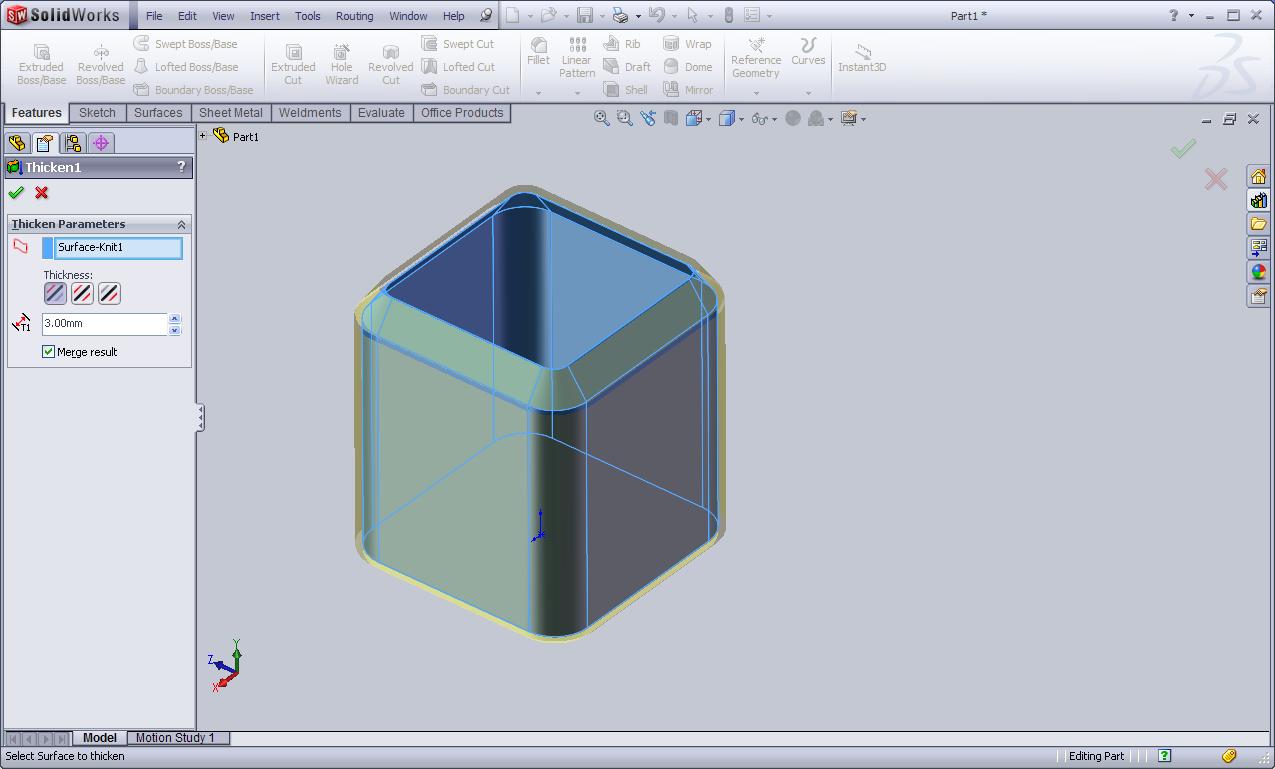Image resolution: width=1275 pixels, height=769 pixels.
Task: Open the Insert menu
Action: click(265, 16)
